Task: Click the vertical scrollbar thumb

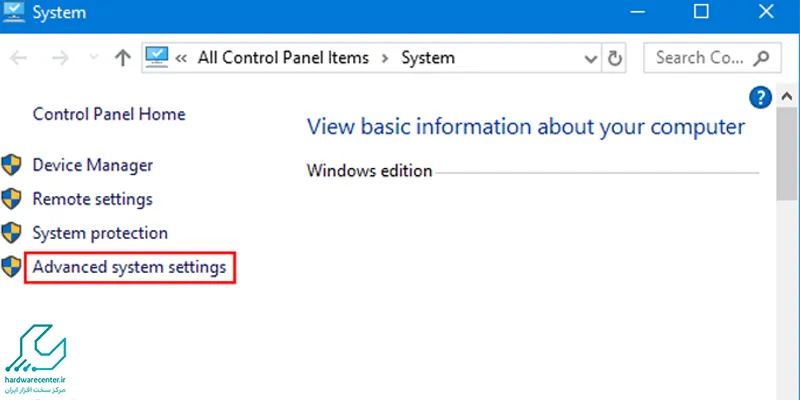Action: 788,165
